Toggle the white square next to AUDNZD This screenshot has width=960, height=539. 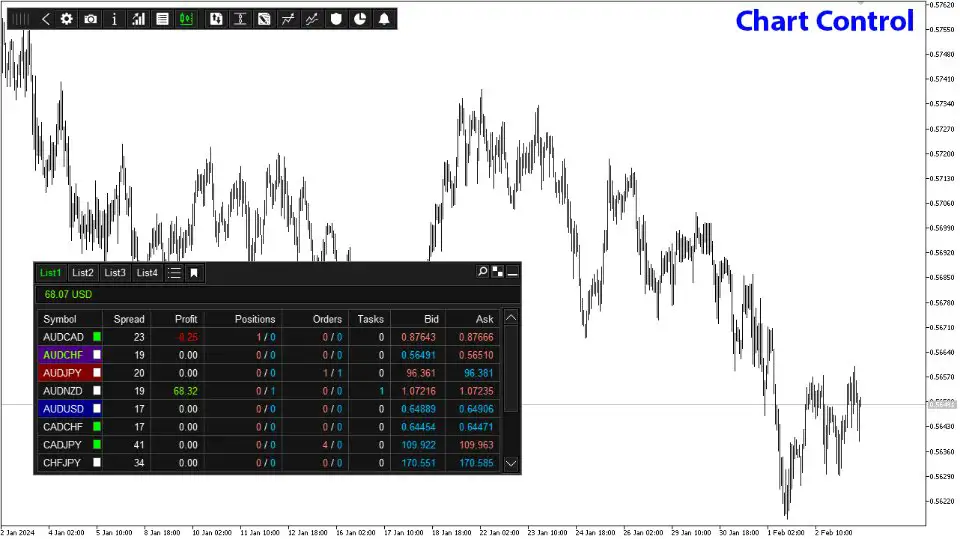coord(97,391)
